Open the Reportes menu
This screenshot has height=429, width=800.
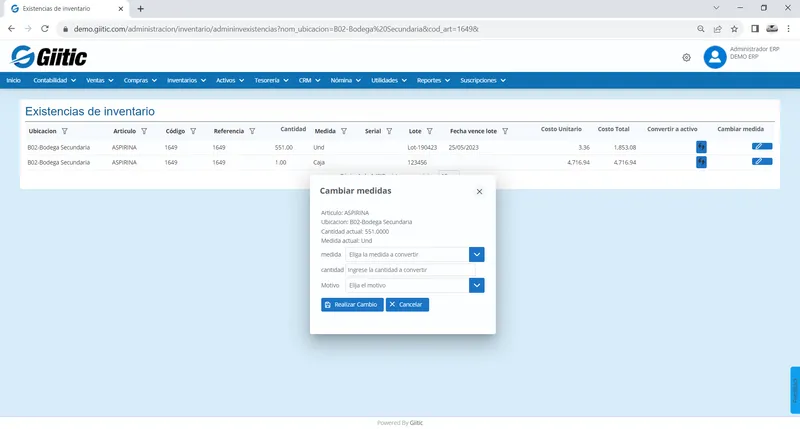pos(433,81)
